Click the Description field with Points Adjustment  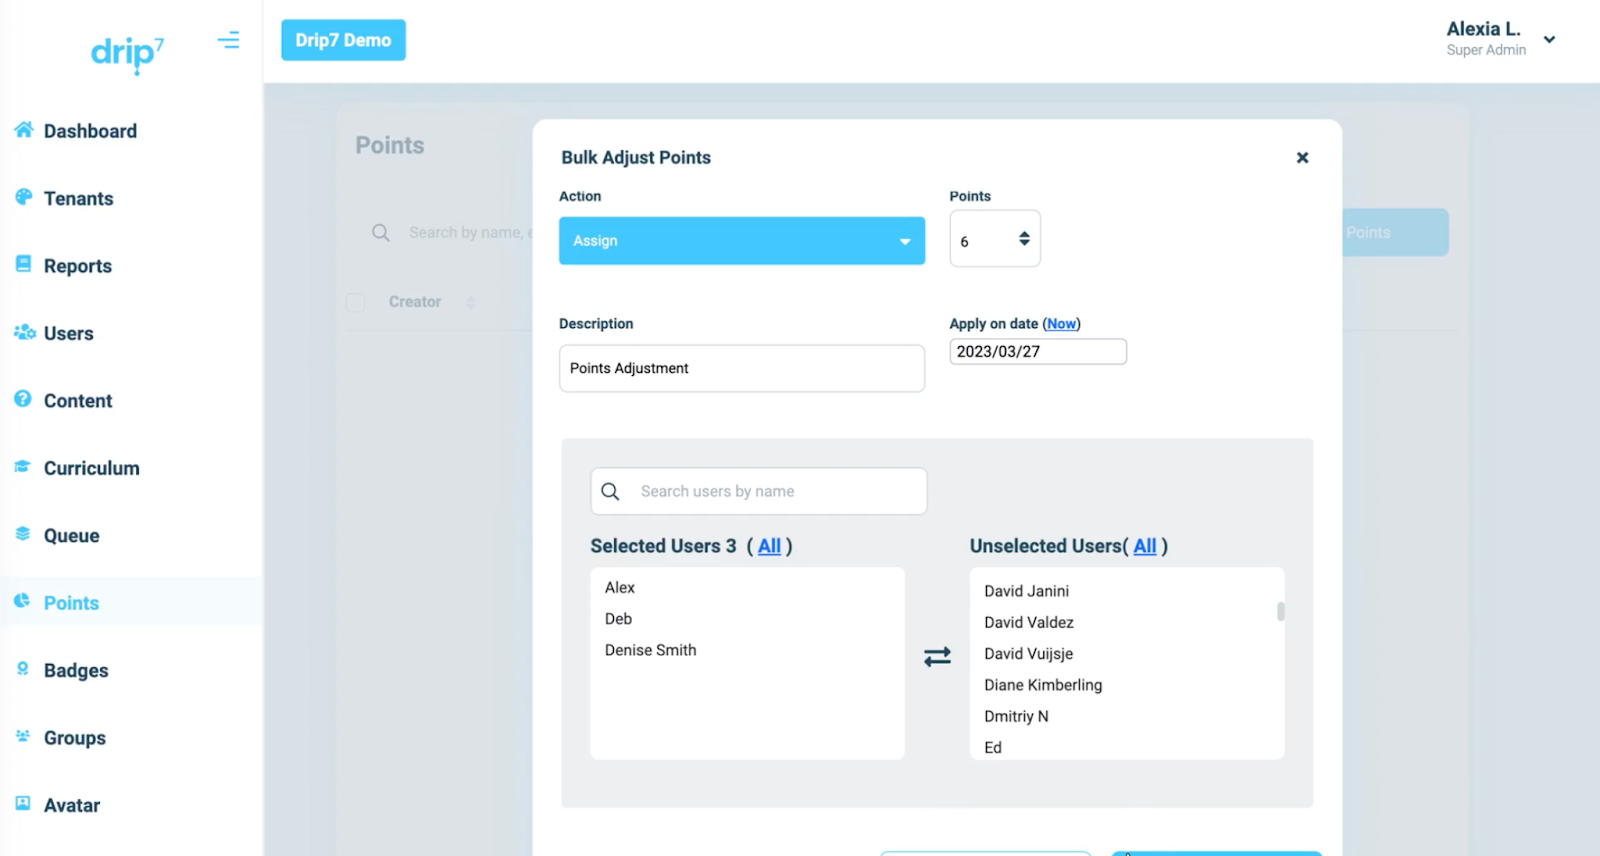(x=742, y=368)
